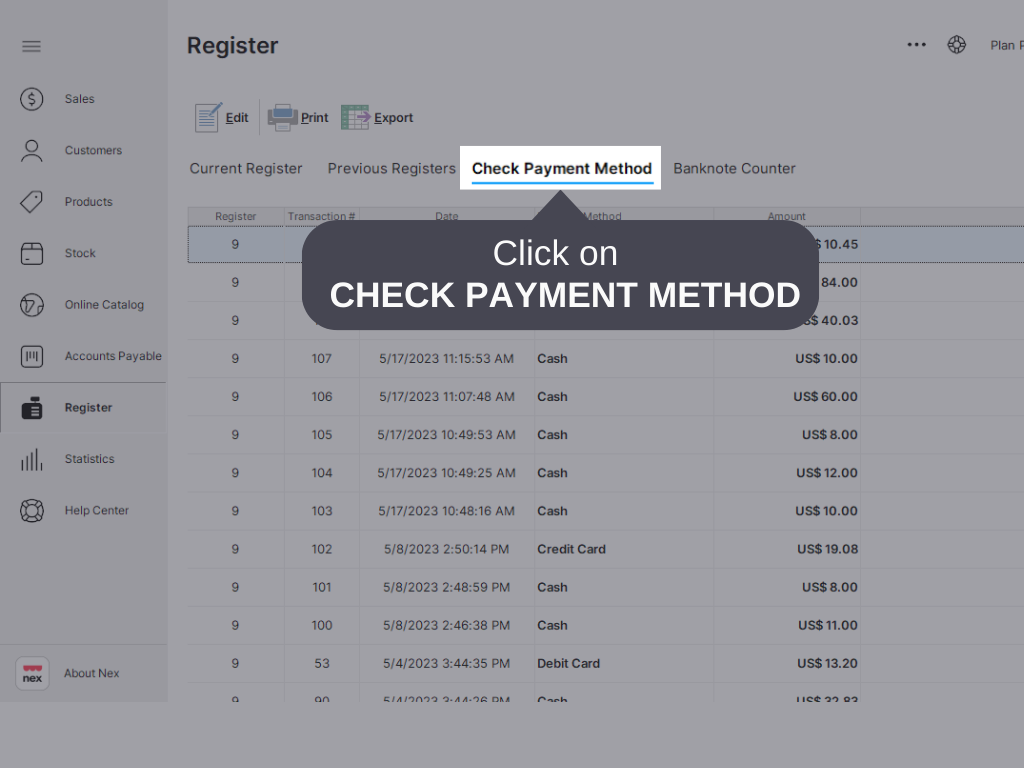Collapse the sidebar with the hamburger menu

(x=31, y=46)
